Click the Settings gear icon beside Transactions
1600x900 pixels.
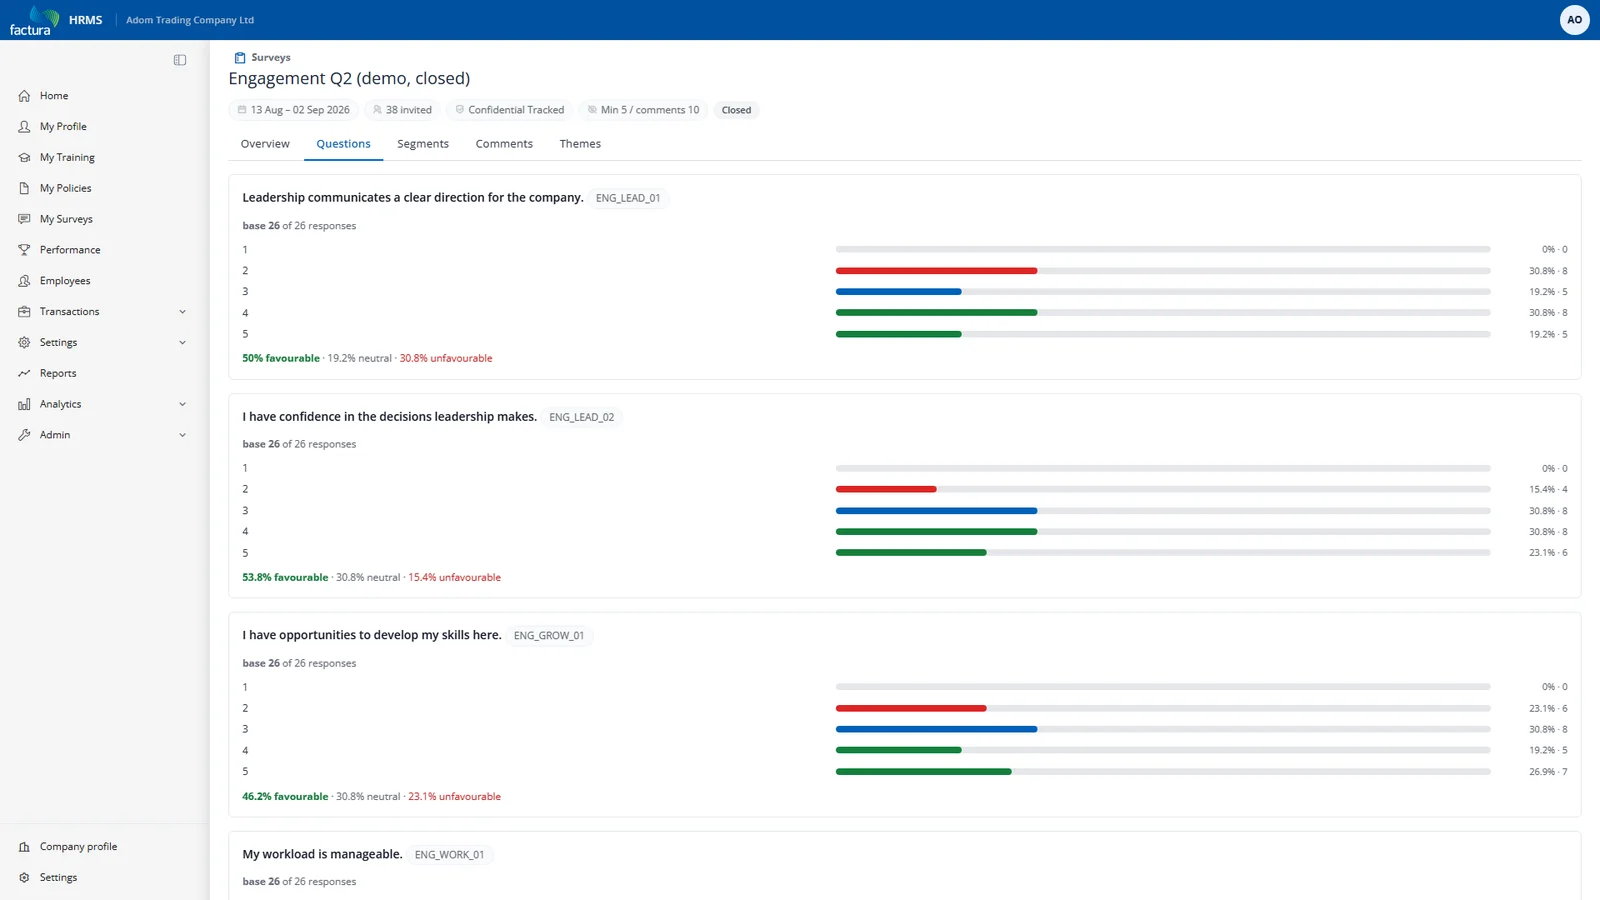tap(24, 343)
